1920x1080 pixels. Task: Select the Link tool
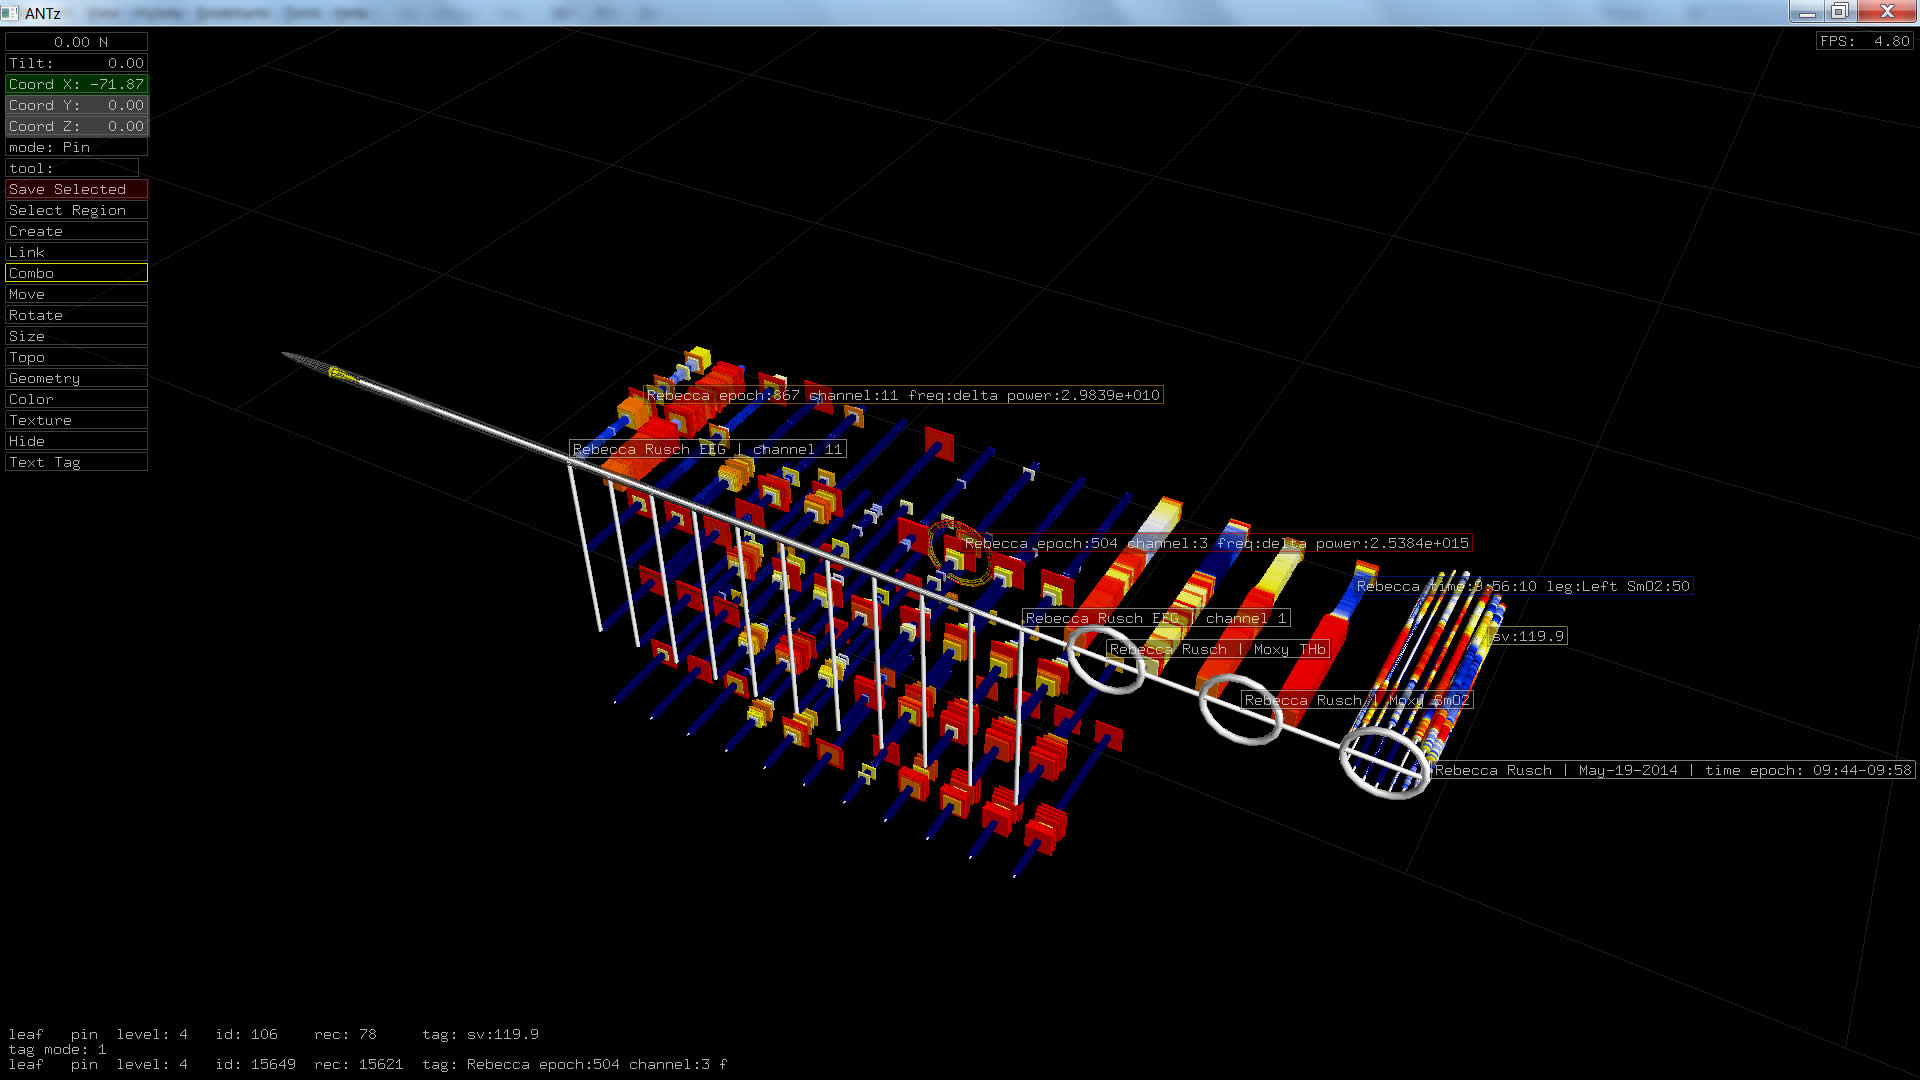click(76, 252)
